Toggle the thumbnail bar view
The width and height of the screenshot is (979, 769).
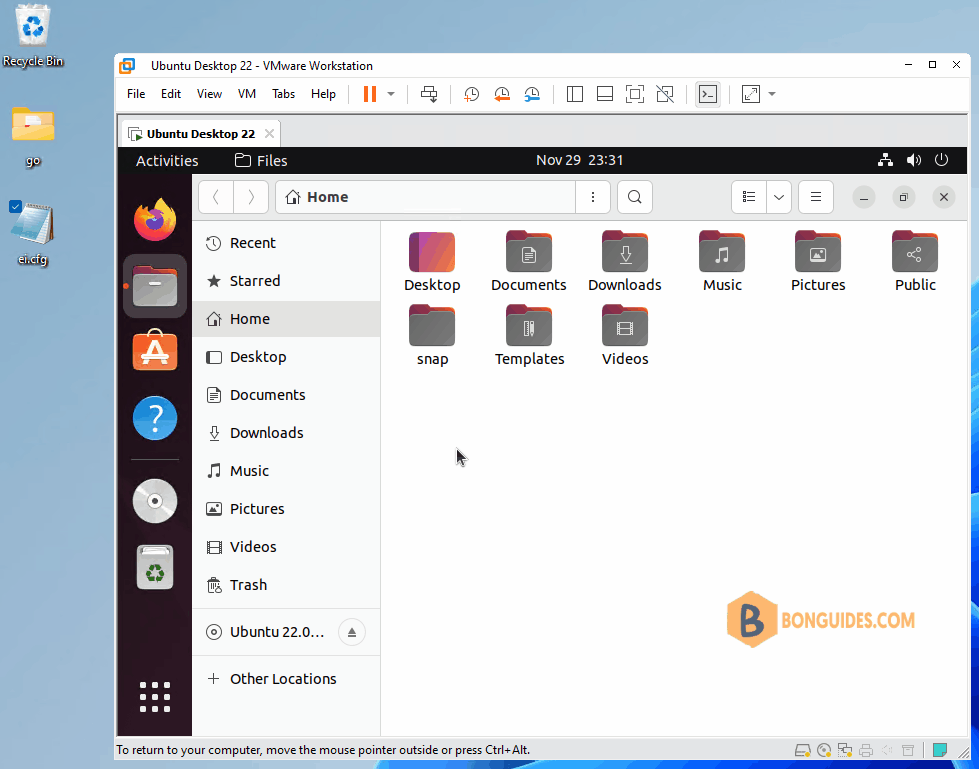pos(604,94)
